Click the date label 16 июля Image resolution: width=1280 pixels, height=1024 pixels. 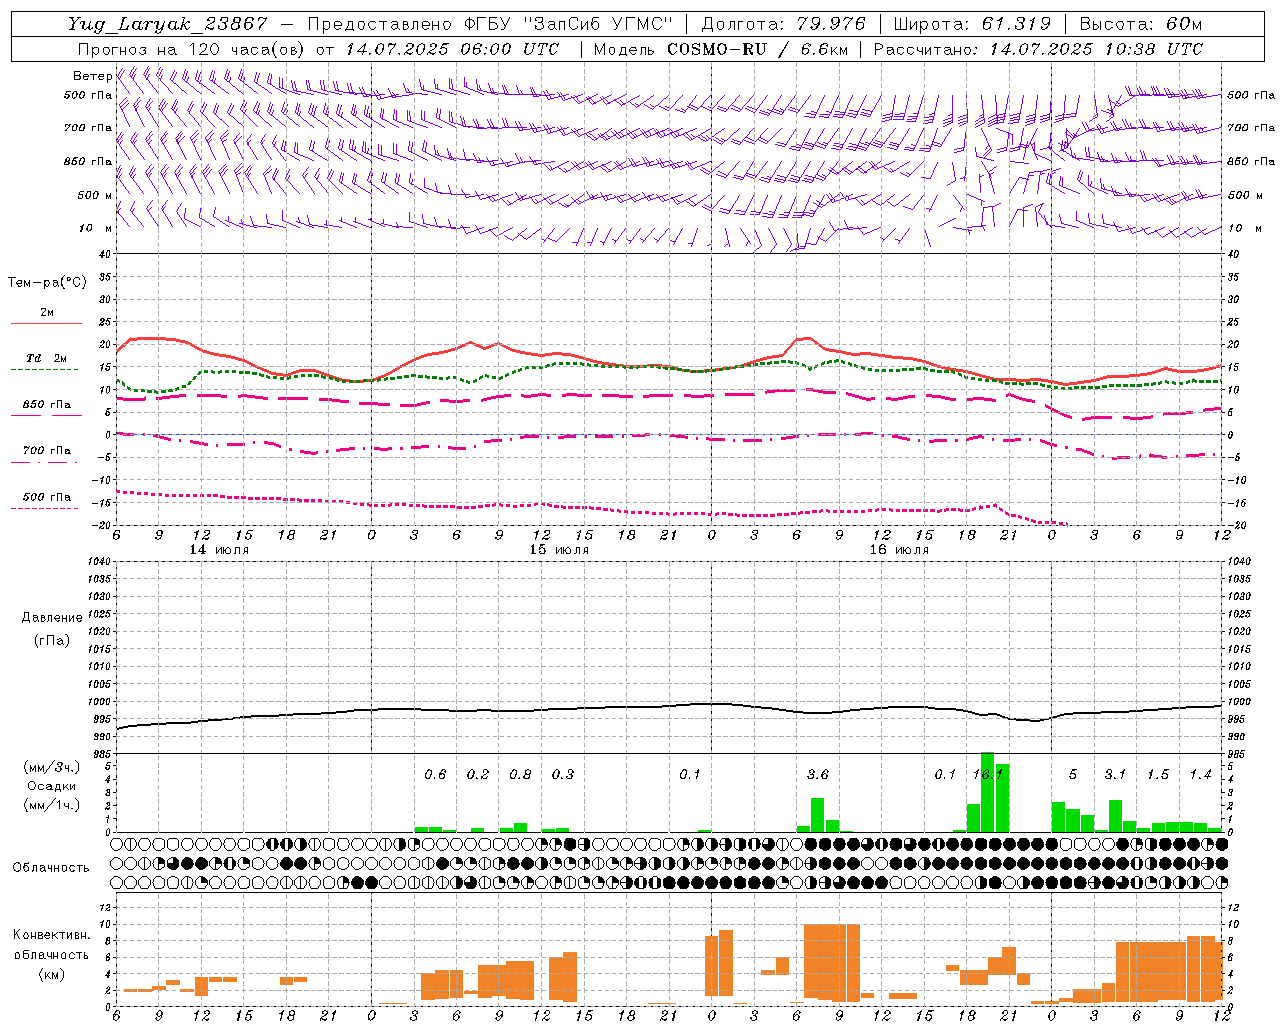[899, 550]
